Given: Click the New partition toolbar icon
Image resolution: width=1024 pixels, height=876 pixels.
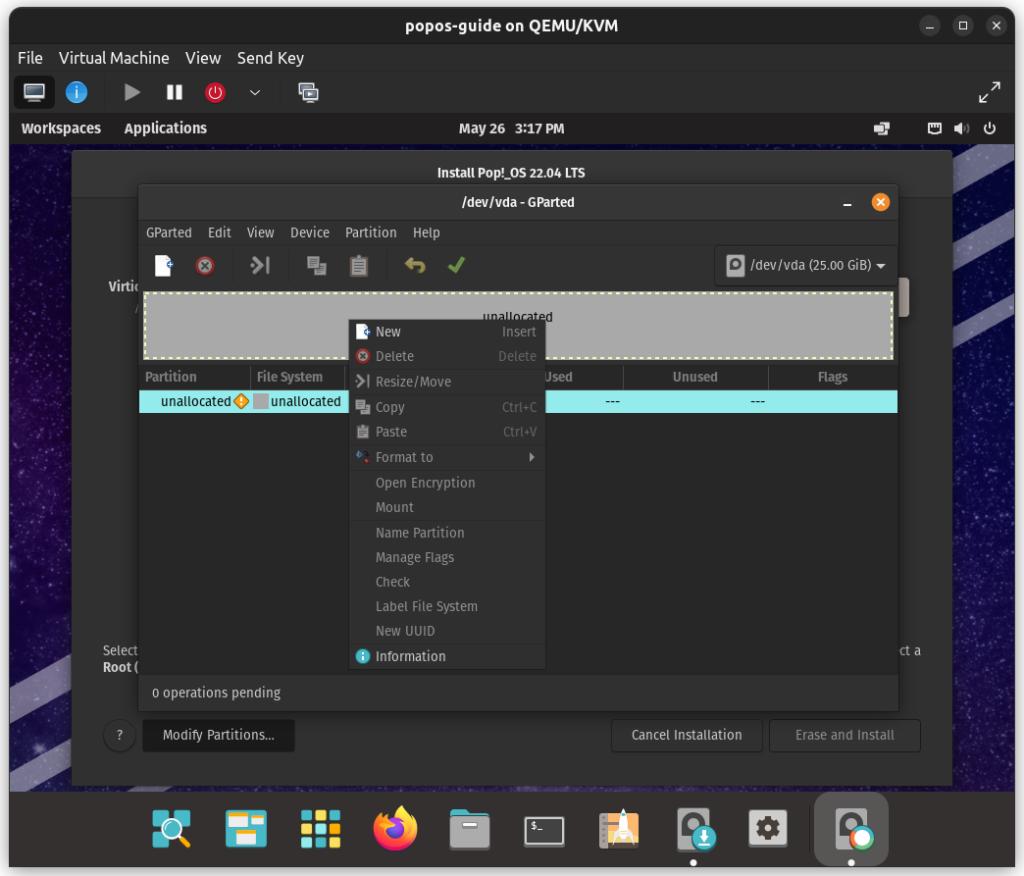Looking at the screenshot, I should pyautogui.click(x=163, y=266).
